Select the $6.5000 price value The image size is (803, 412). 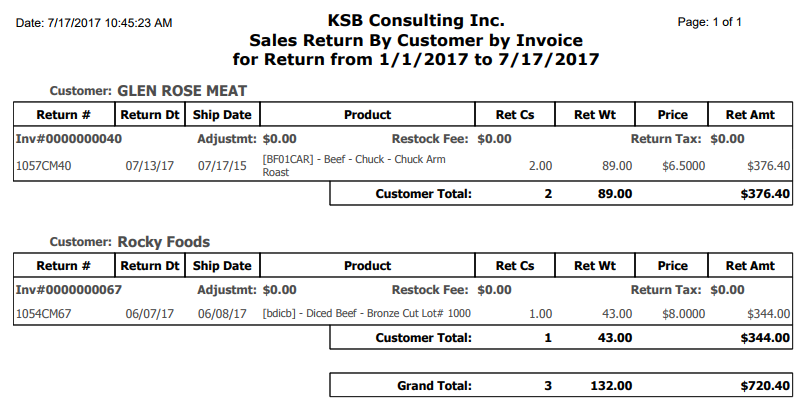tap(683, 165)
